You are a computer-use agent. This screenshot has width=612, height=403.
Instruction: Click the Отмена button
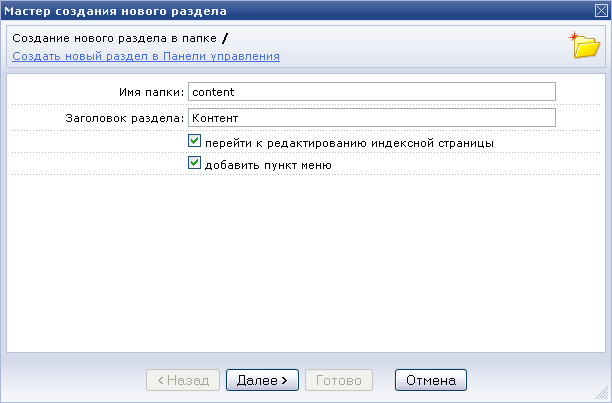click(x=431, y=380)
